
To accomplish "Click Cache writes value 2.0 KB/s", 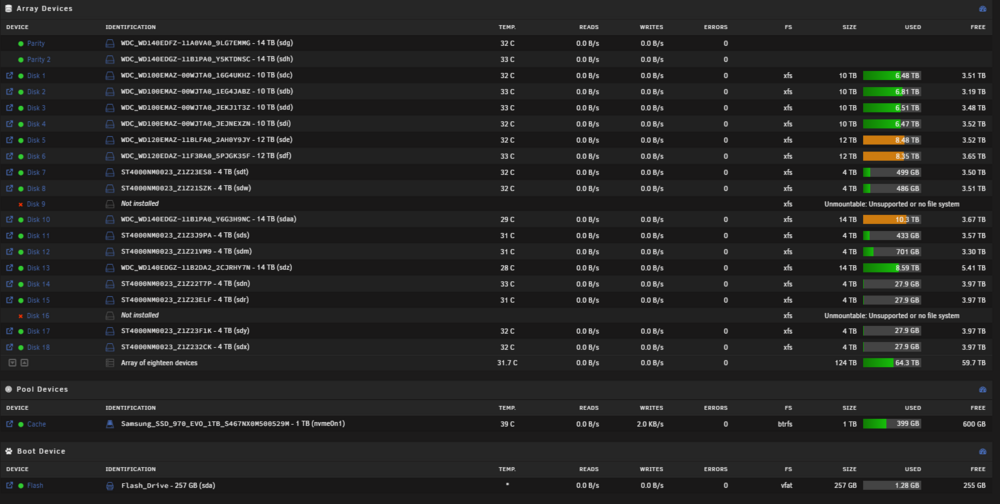I will (650, 424).
